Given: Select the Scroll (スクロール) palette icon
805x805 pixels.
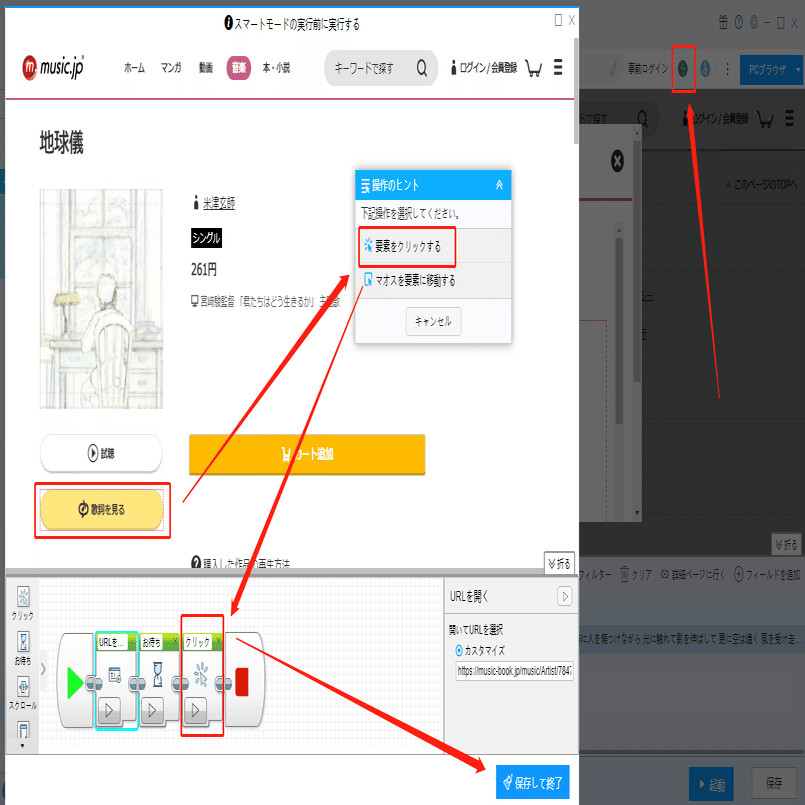Looking at the screenshot, I should click(x=23, y=686).
